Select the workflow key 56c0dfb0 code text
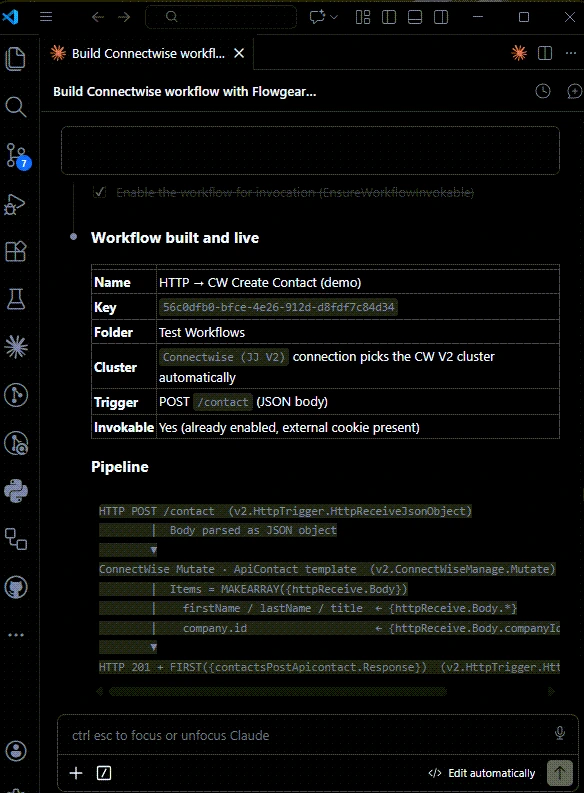Viewport: 584px width, 793px height. click(278, 307)
